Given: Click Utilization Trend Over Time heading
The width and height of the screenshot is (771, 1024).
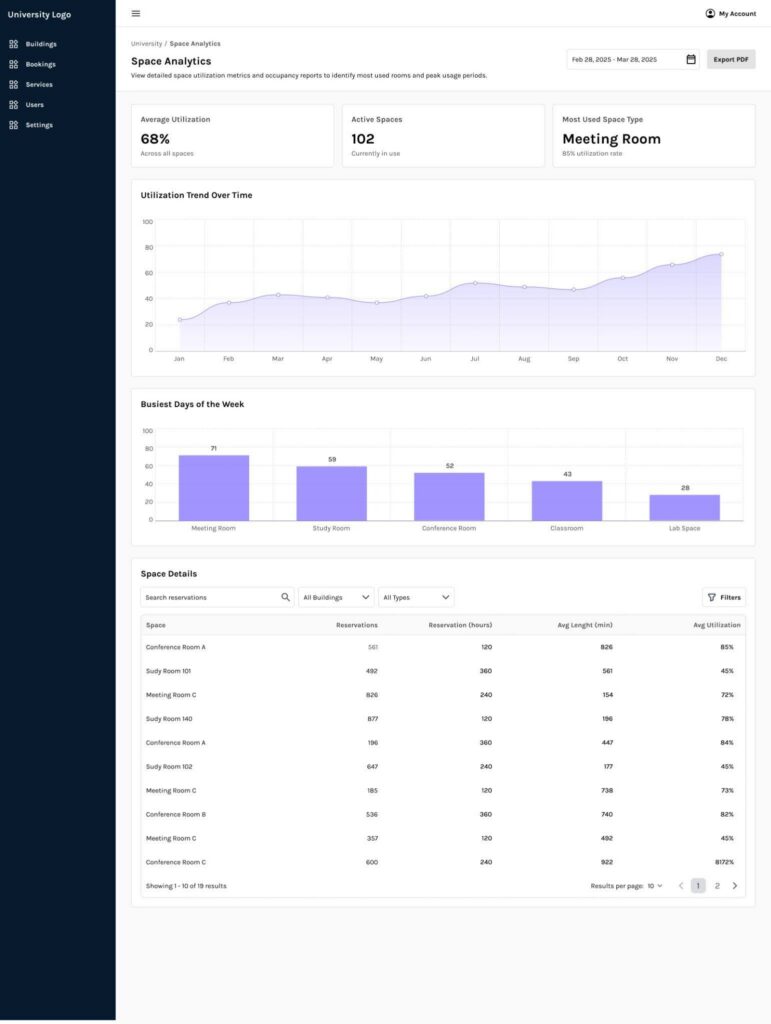Looking at the screenshot, I should pos(197,195).
